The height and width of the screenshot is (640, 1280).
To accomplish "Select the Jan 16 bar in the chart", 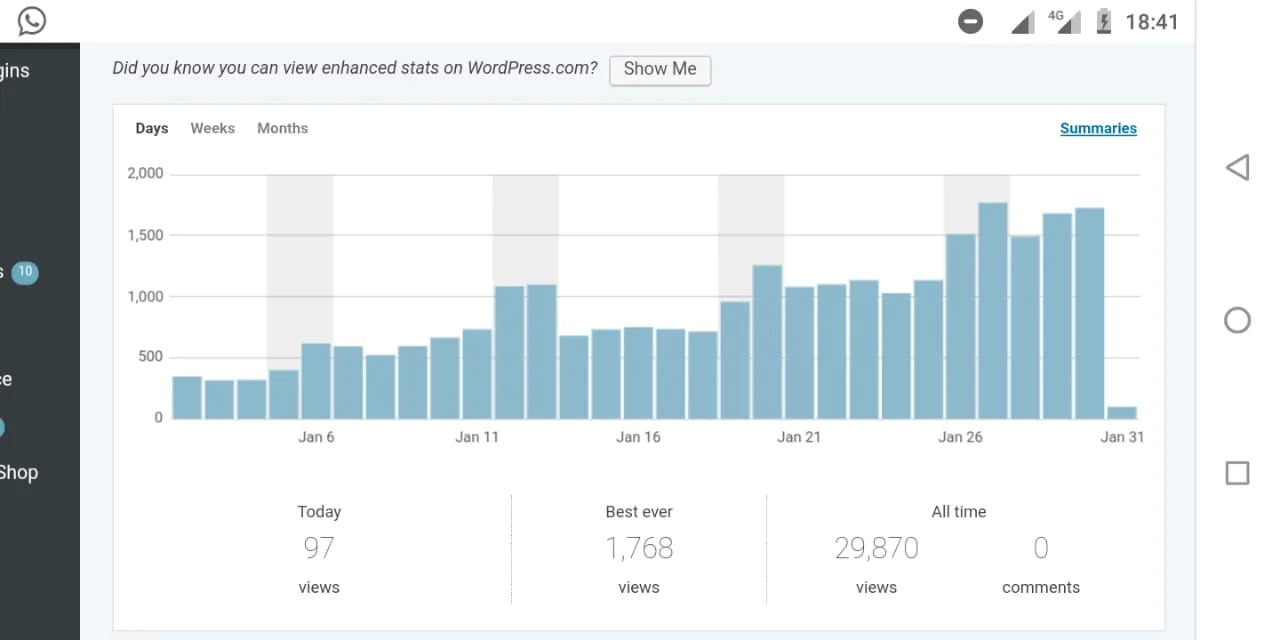I will click(x=638, y=373).
